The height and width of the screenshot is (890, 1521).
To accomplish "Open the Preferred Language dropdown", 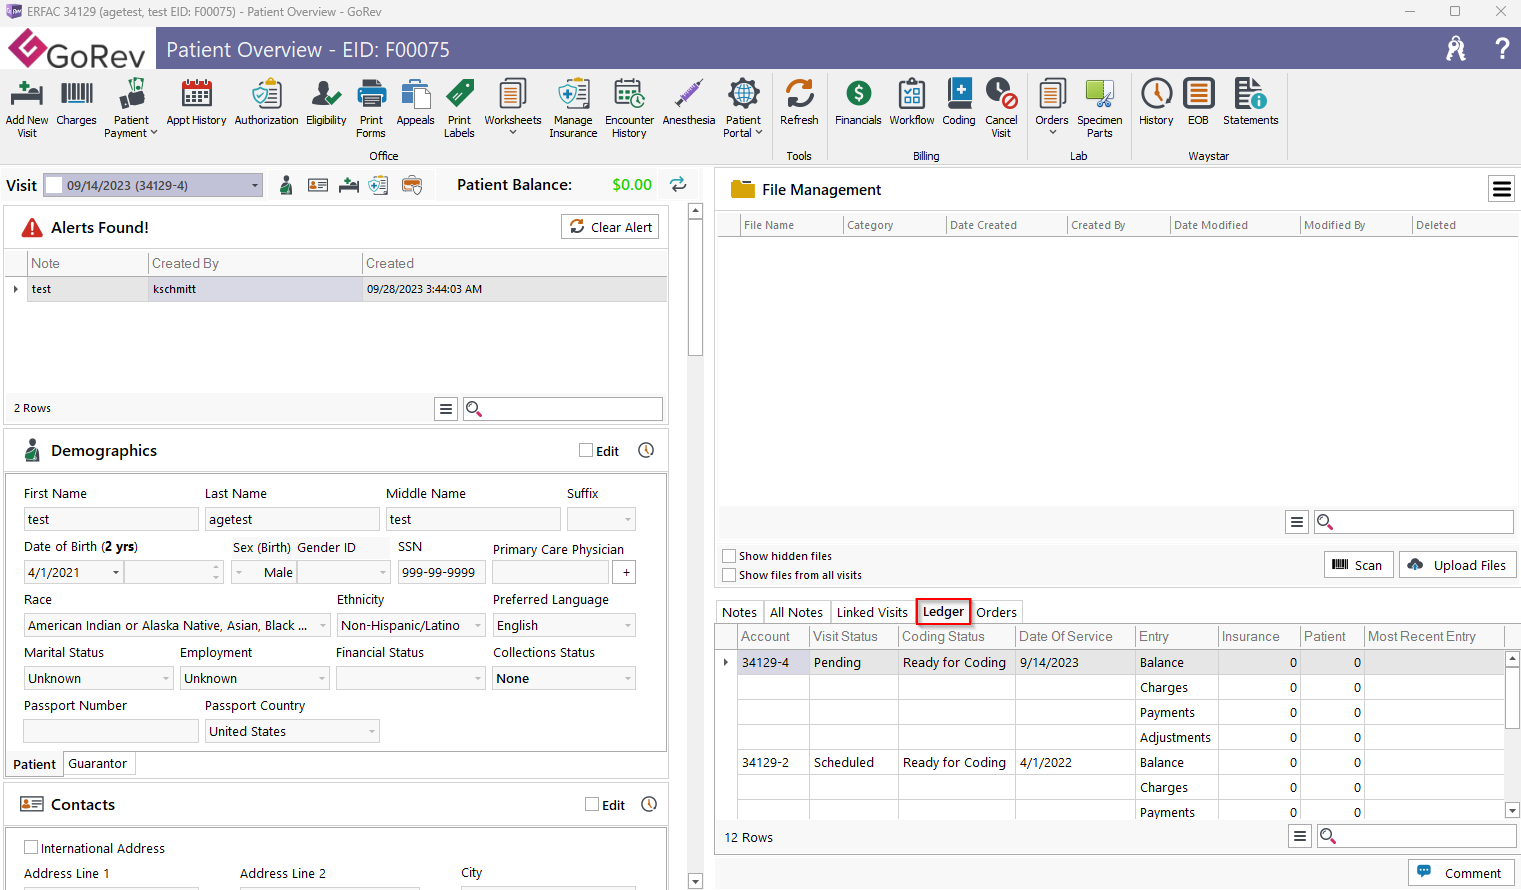I will (628, 625).
